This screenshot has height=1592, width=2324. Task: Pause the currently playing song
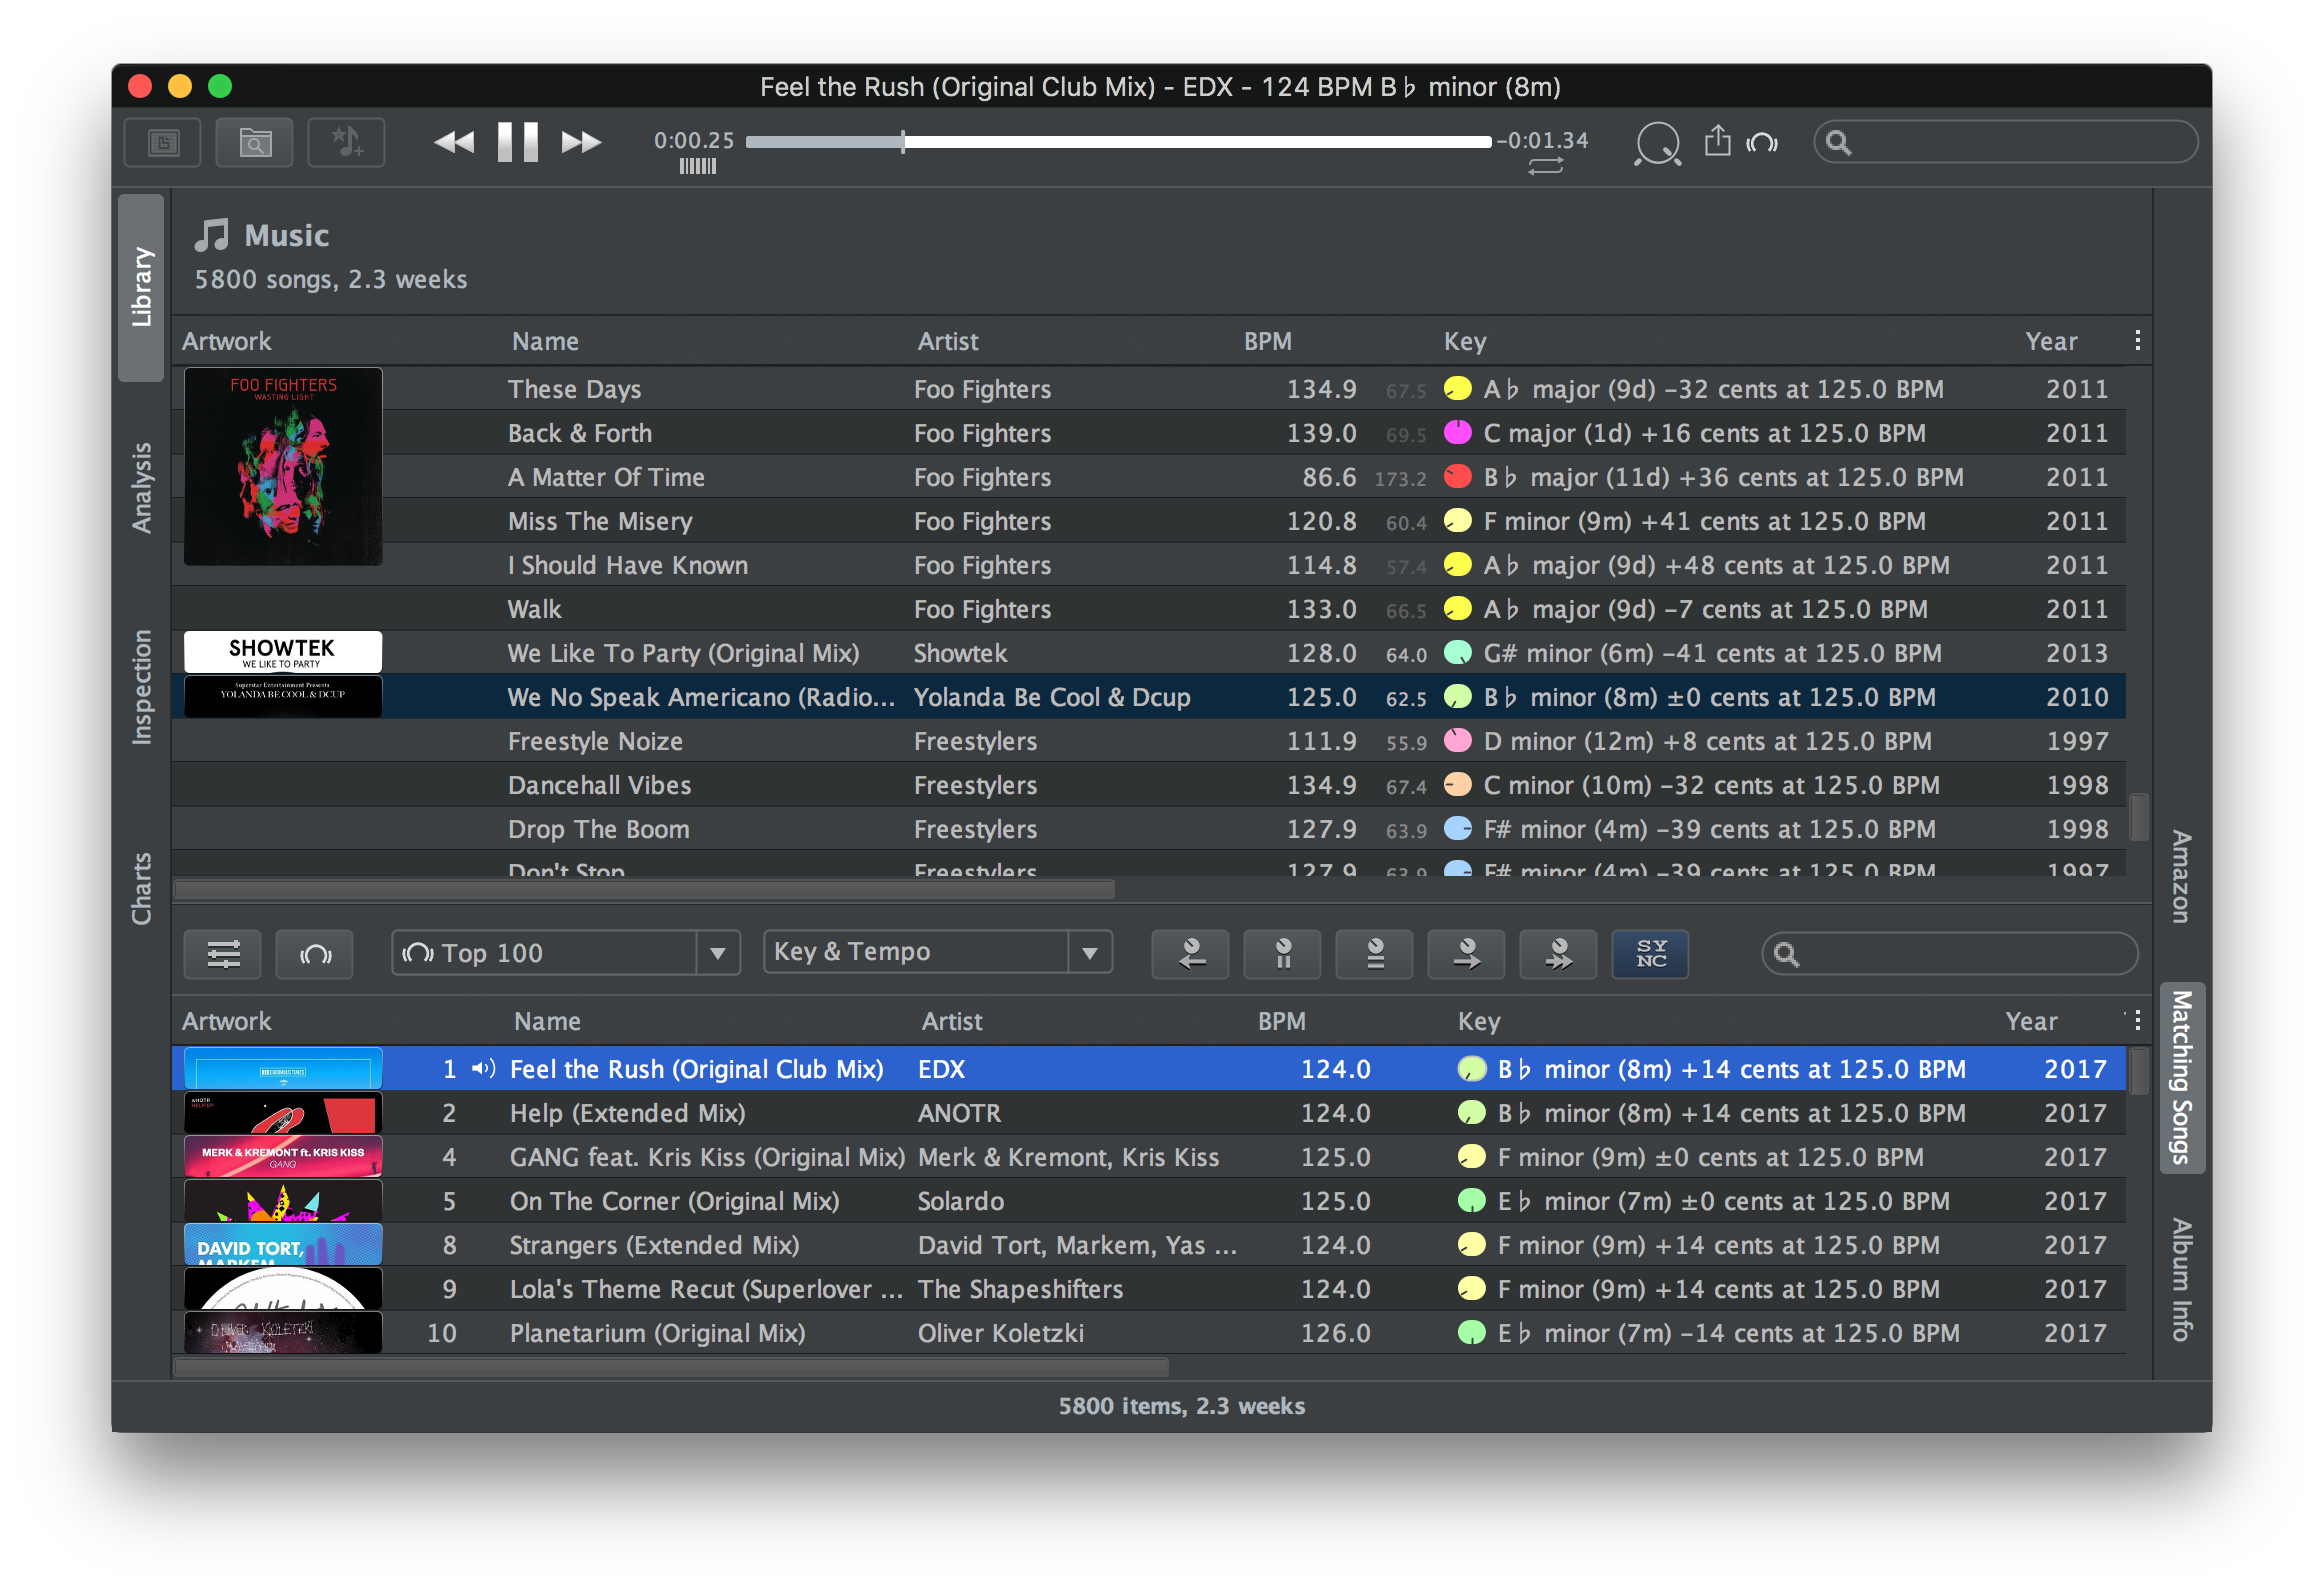coord(518,142)
